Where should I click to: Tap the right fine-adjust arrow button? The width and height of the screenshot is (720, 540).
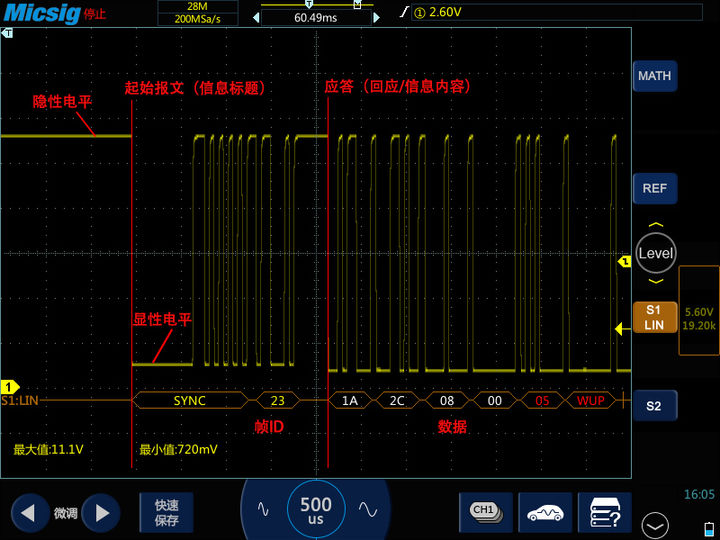(x=101, y=513)
